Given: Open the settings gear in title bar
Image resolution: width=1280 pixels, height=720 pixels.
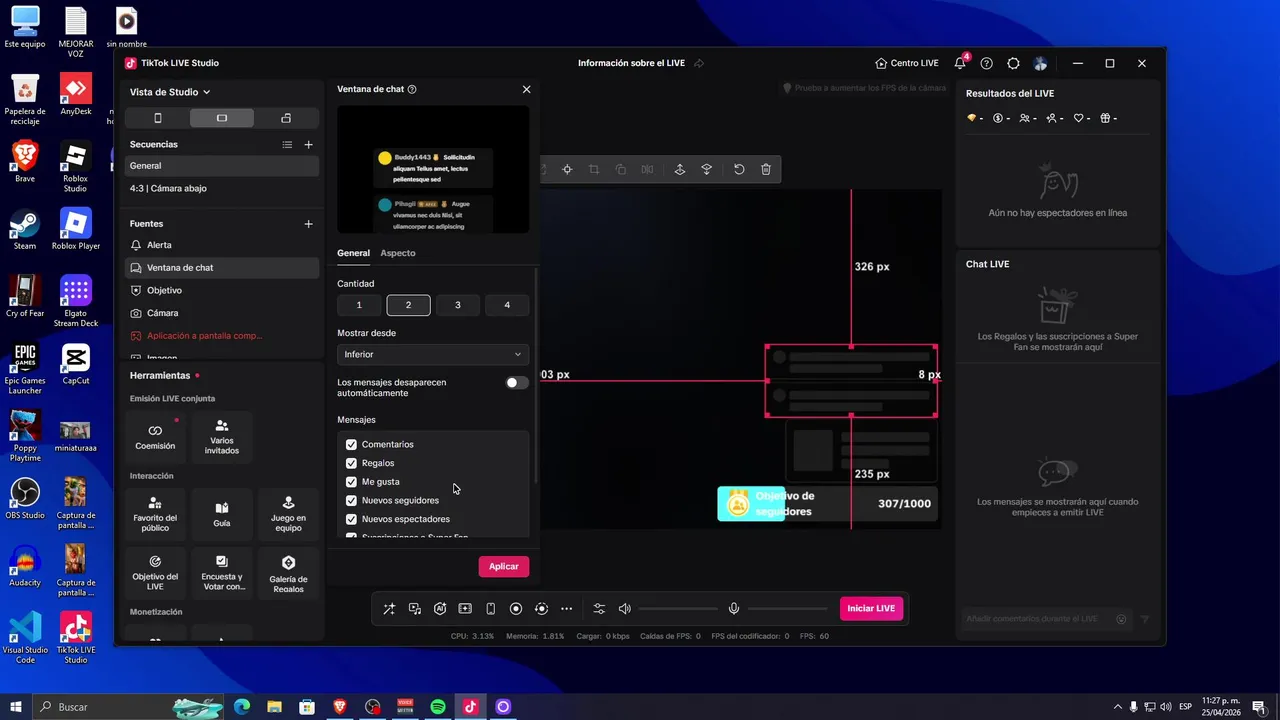Looking at the screenshot, I should (x=1013, y=63).
